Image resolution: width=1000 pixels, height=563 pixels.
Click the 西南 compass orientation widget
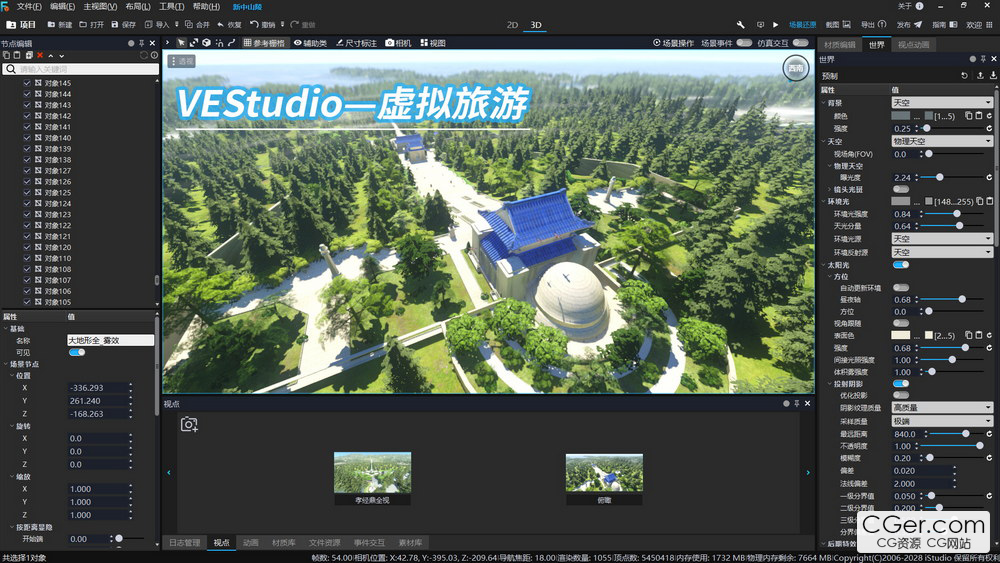point(795,68)
